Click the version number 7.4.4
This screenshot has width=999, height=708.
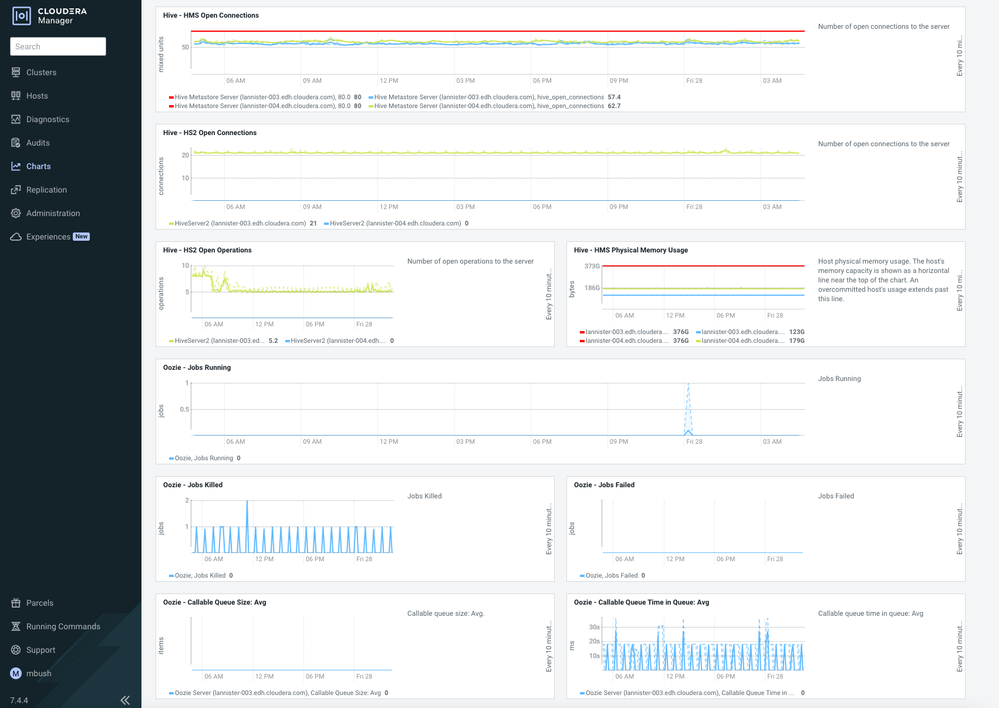click(x=18, y=700)
